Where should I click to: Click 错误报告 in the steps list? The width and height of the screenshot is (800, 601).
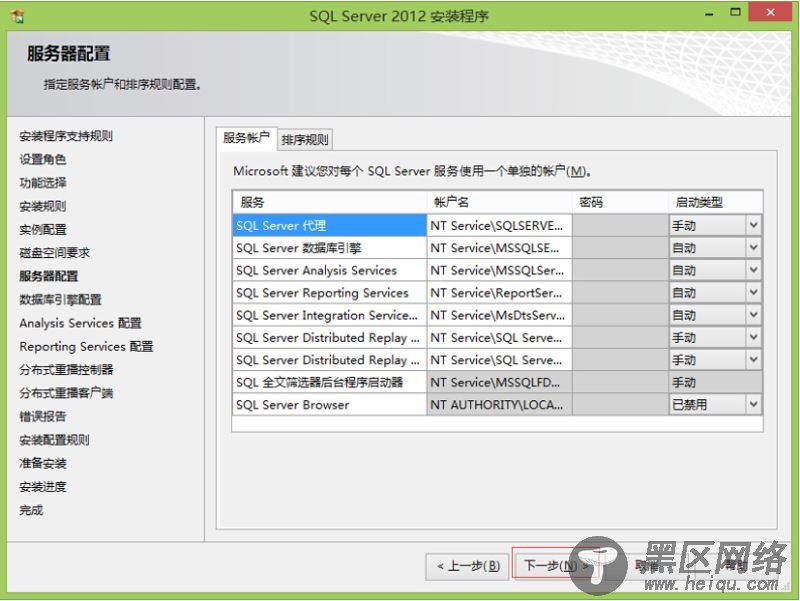(x=43, y=416)
